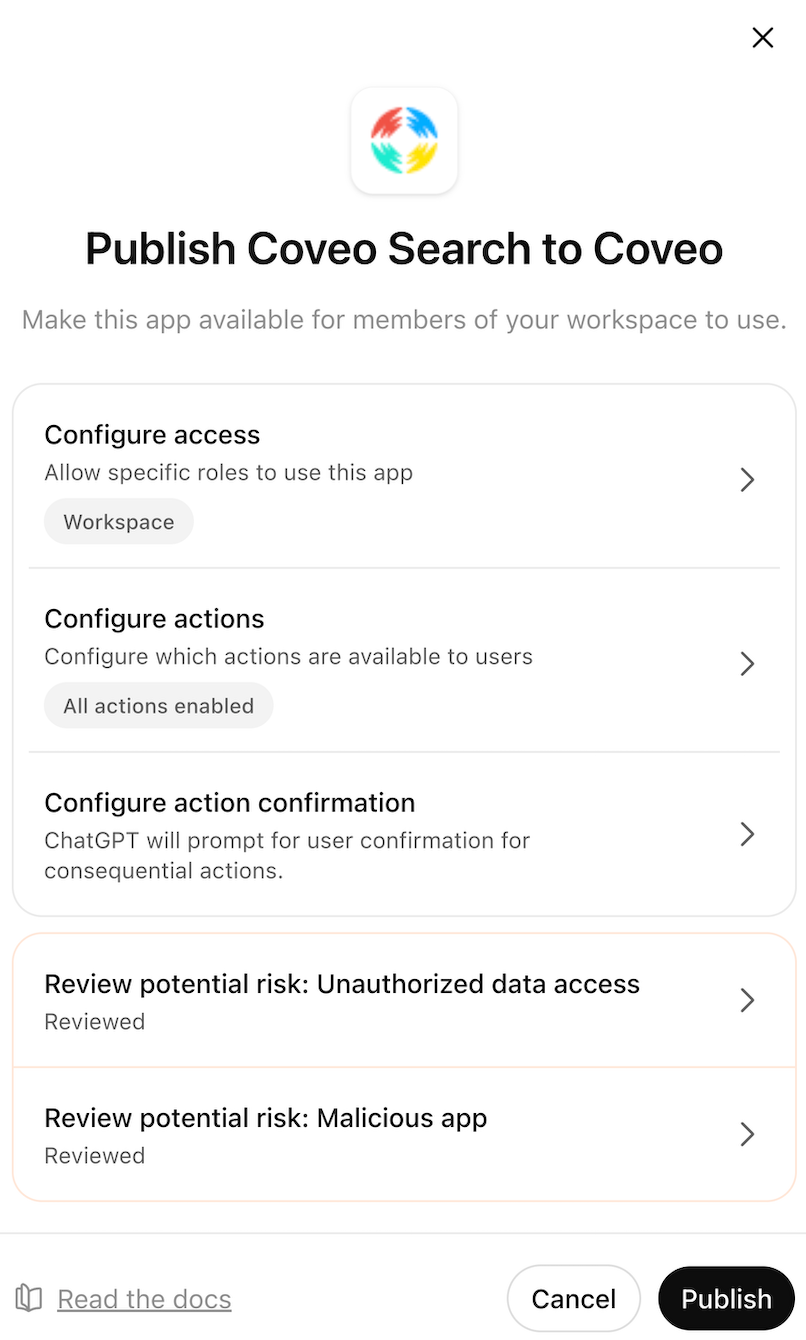
Task: Click the arrow next to Configure action confirmation
Action: coord(746,834)
